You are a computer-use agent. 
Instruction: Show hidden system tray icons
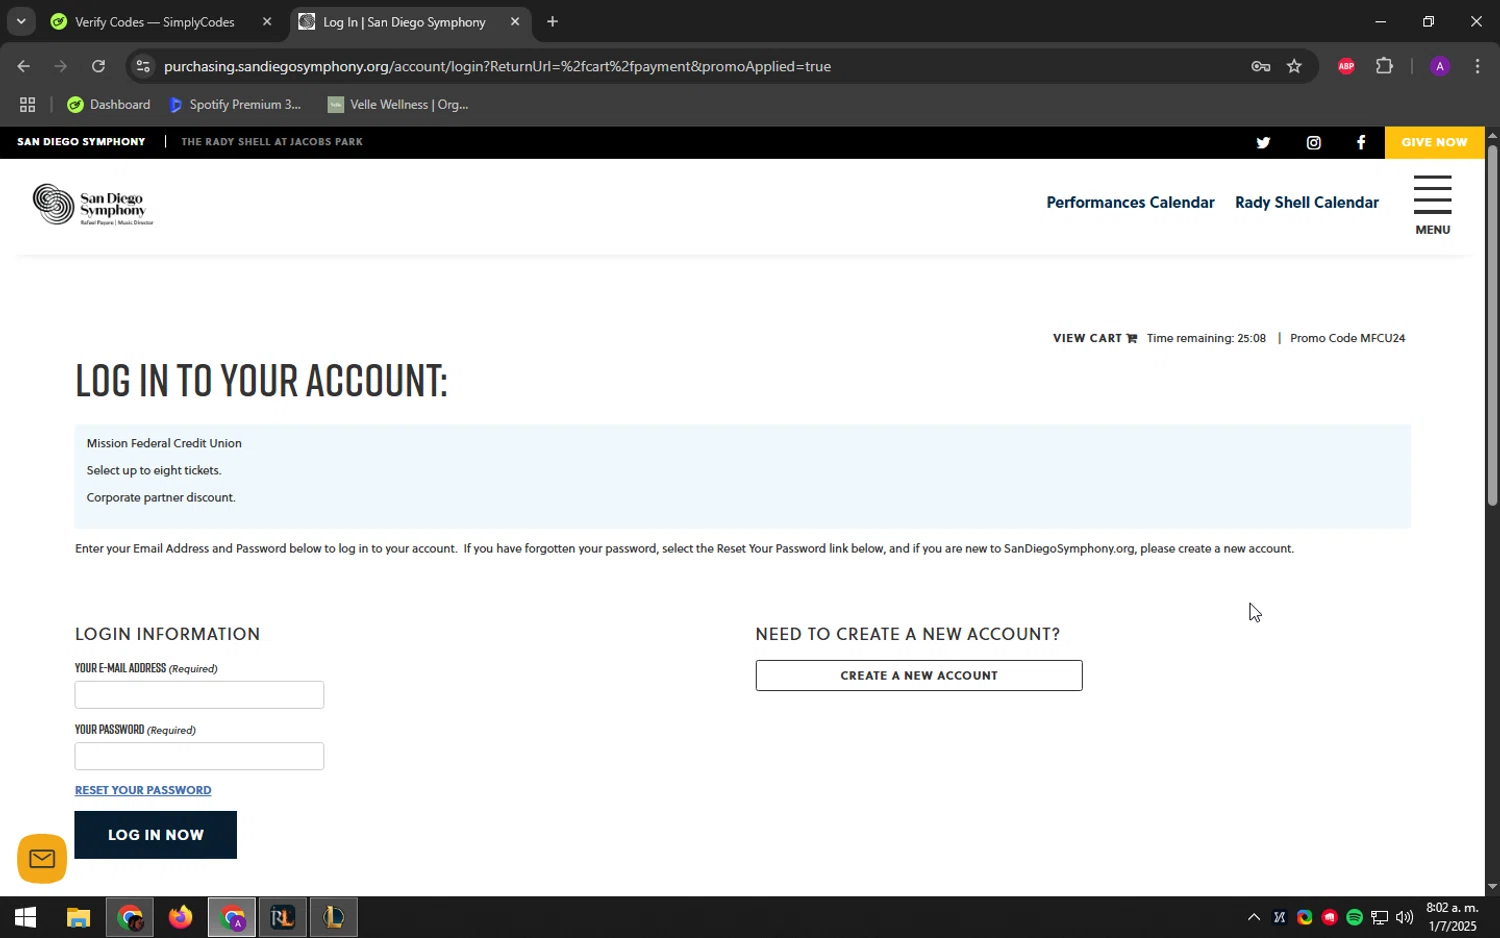1253,917
